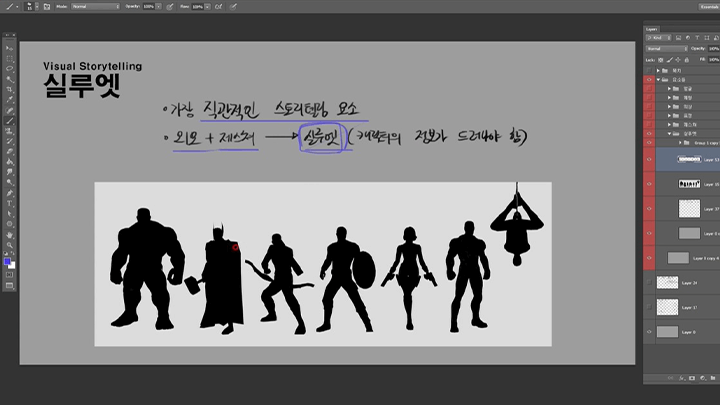
Task: Open the layer filter Kind dropdown
Action: tap(659, 38)
